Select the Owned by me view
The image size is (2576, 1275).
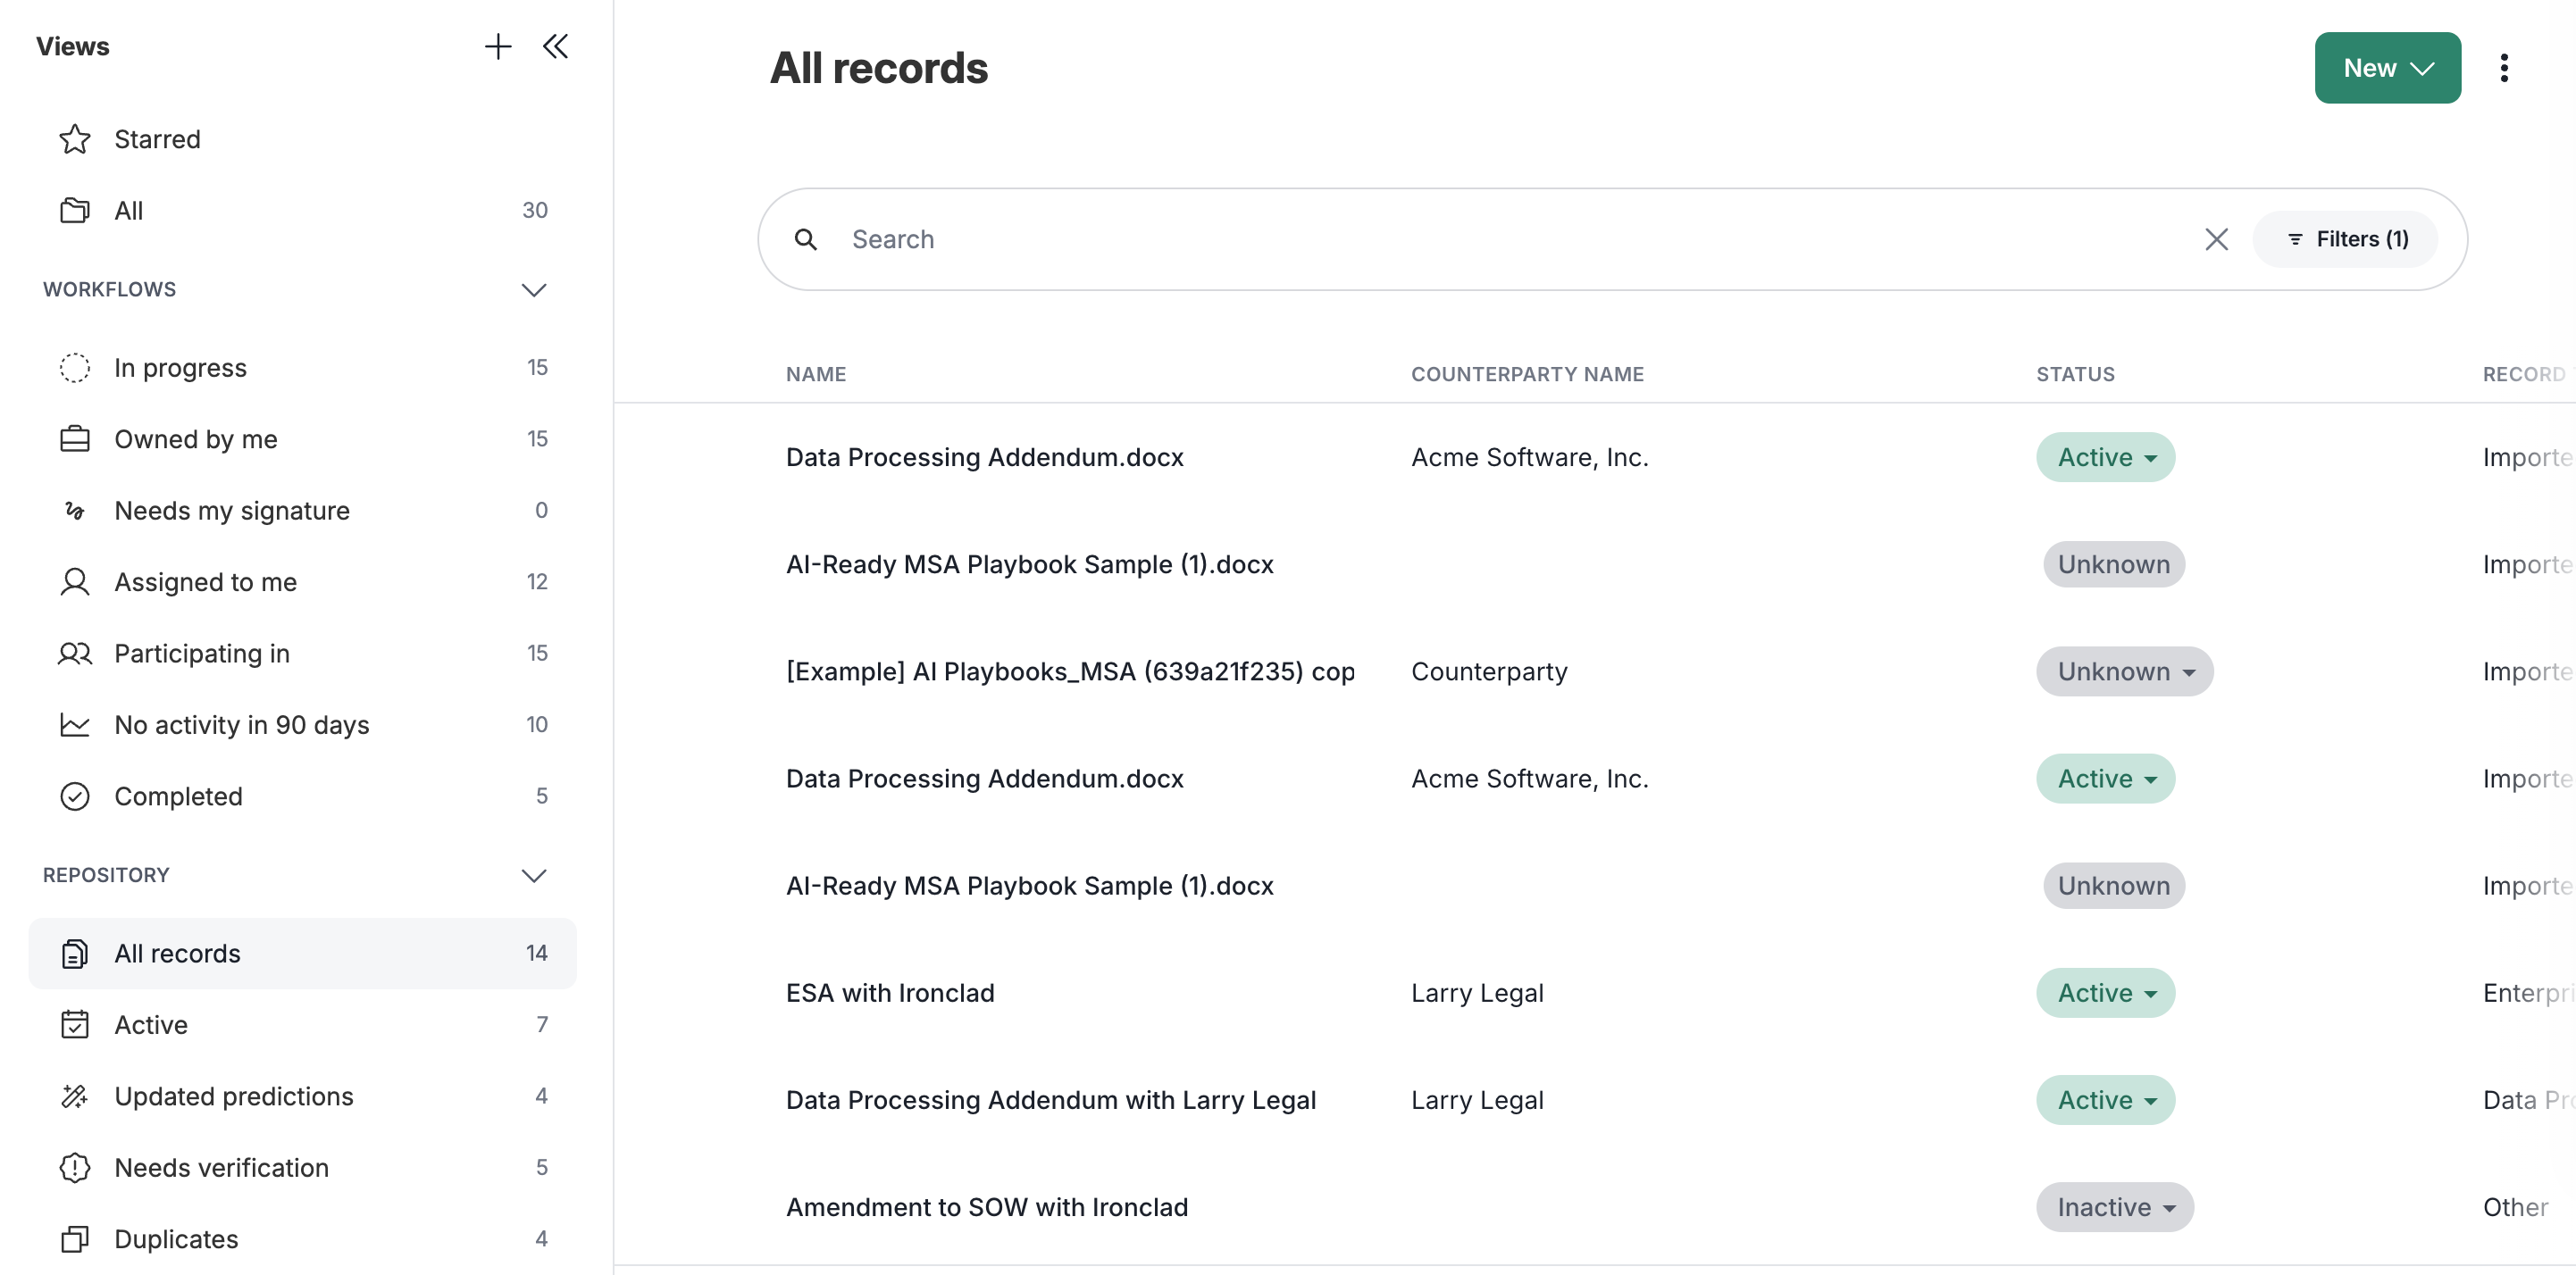302,439
